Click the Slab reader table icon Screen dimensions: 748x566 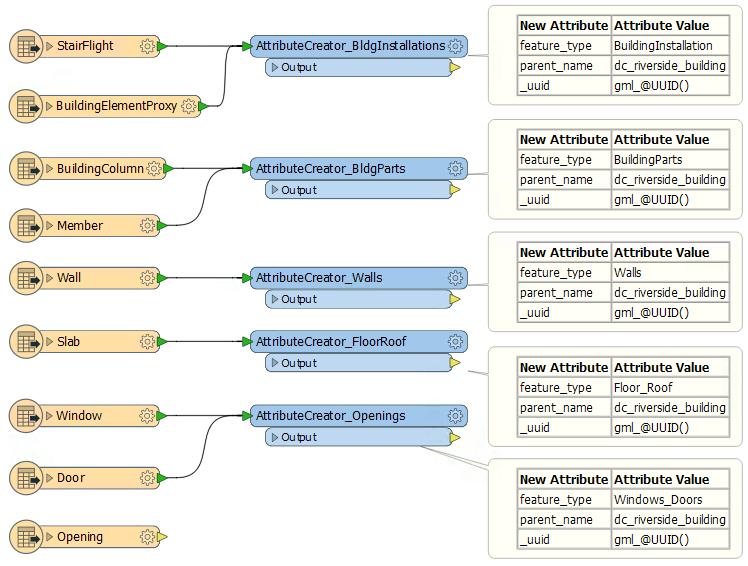click(x=27, y=342)
